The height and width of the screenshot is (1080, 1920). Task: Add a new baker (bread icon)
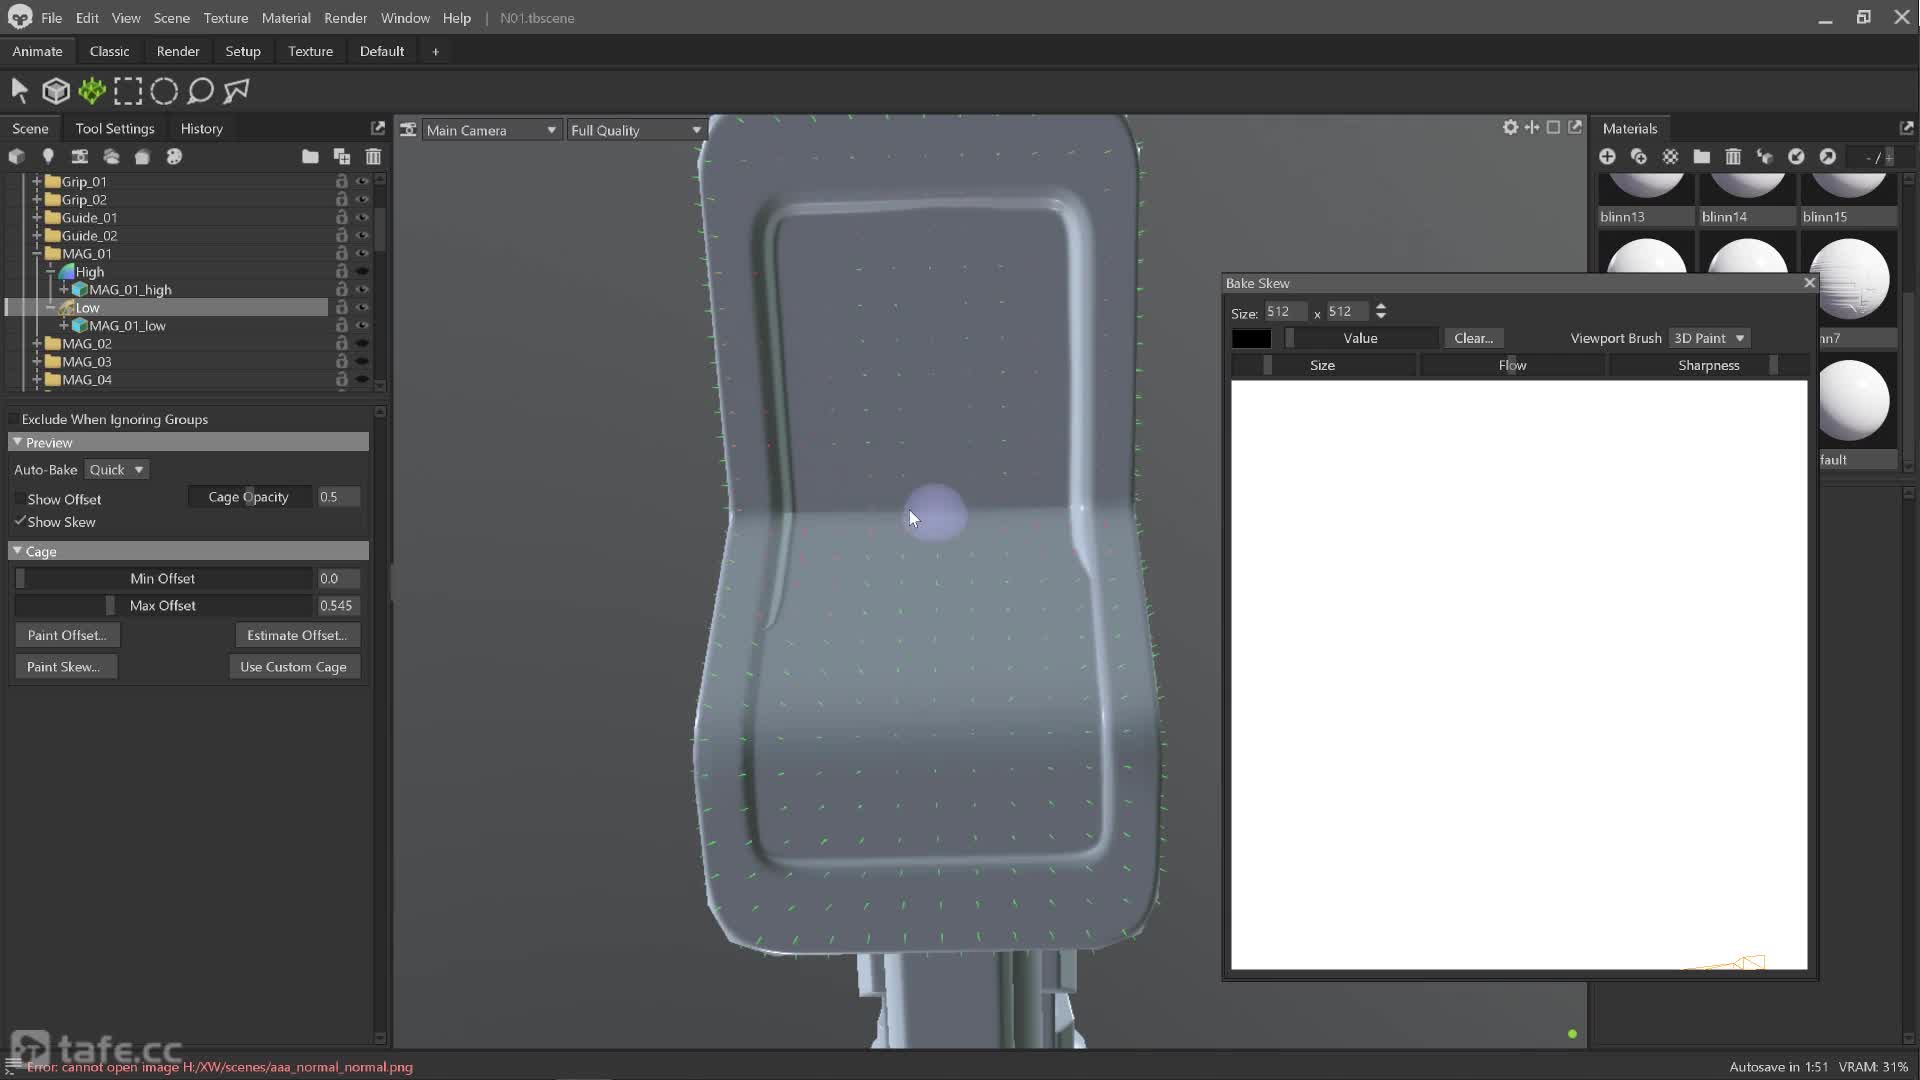click(x=142, y=157)
